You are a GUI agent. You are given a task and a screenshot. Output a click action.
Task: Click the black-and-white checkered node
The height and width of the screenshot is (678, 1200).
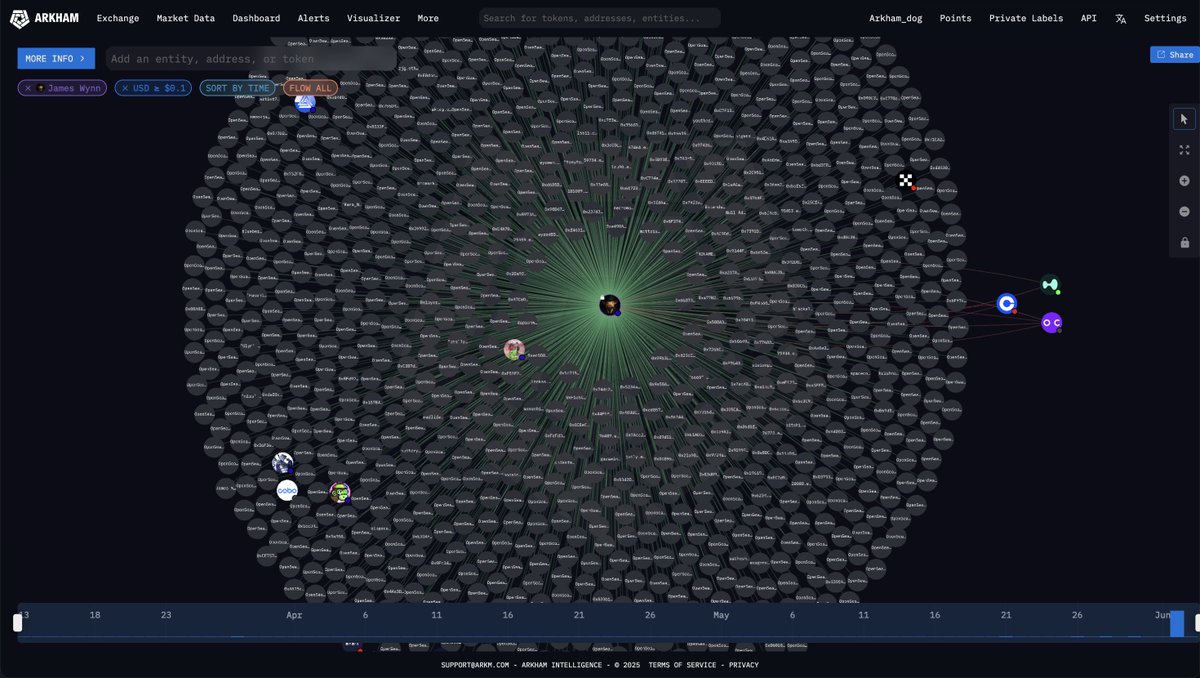(906, 181)
